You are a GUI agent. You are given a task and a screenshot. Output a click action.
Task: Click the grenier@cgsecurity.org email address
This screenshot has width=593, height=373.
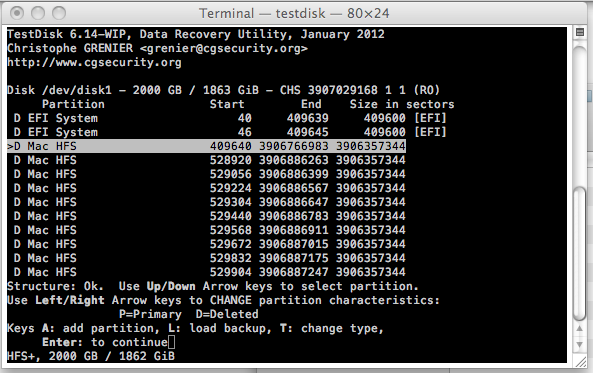[x=224, y=48]
